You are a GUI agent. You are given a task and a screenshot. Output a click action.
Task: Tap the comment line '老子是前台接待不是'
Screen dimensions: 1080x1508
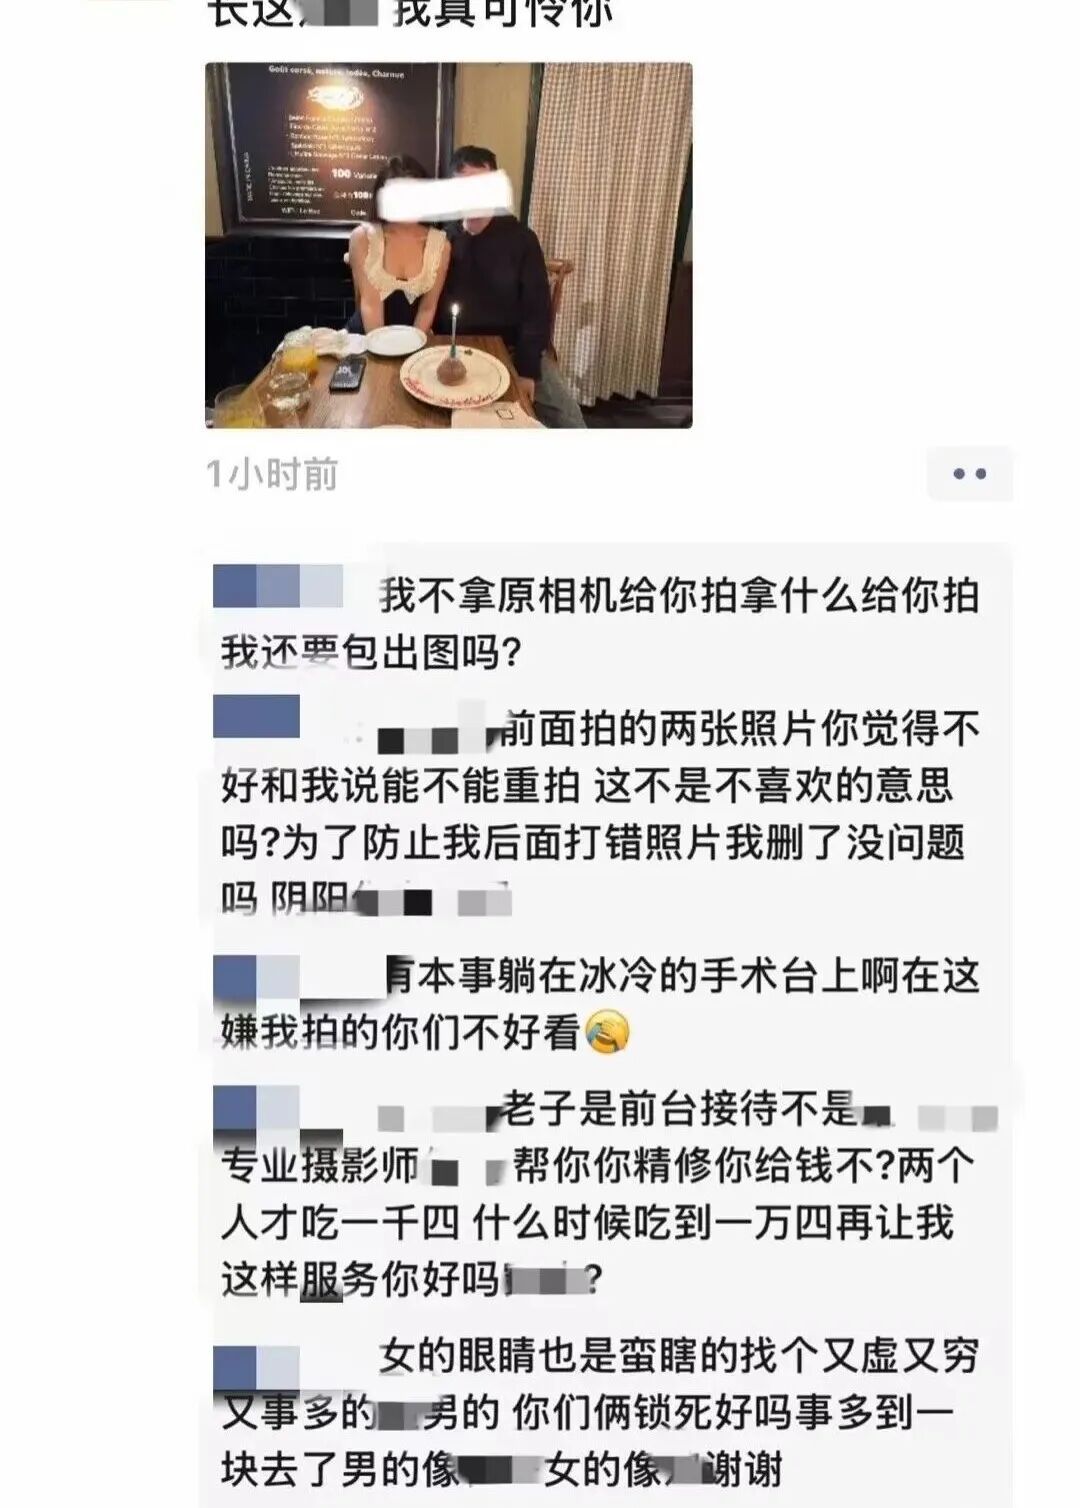click(678, 1108)
